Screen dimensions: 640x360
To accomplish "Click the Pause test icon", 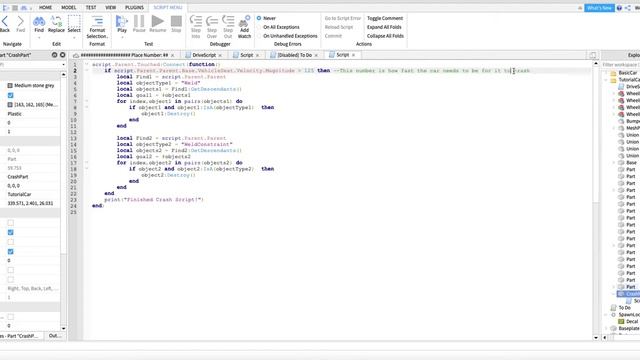I will coord(139,21).
